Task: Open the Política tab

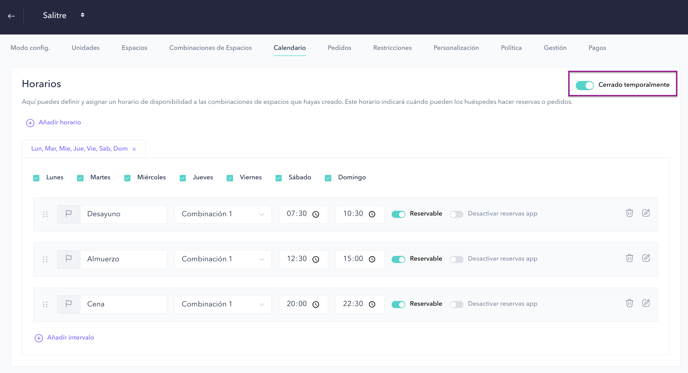Action: point(511,48)
